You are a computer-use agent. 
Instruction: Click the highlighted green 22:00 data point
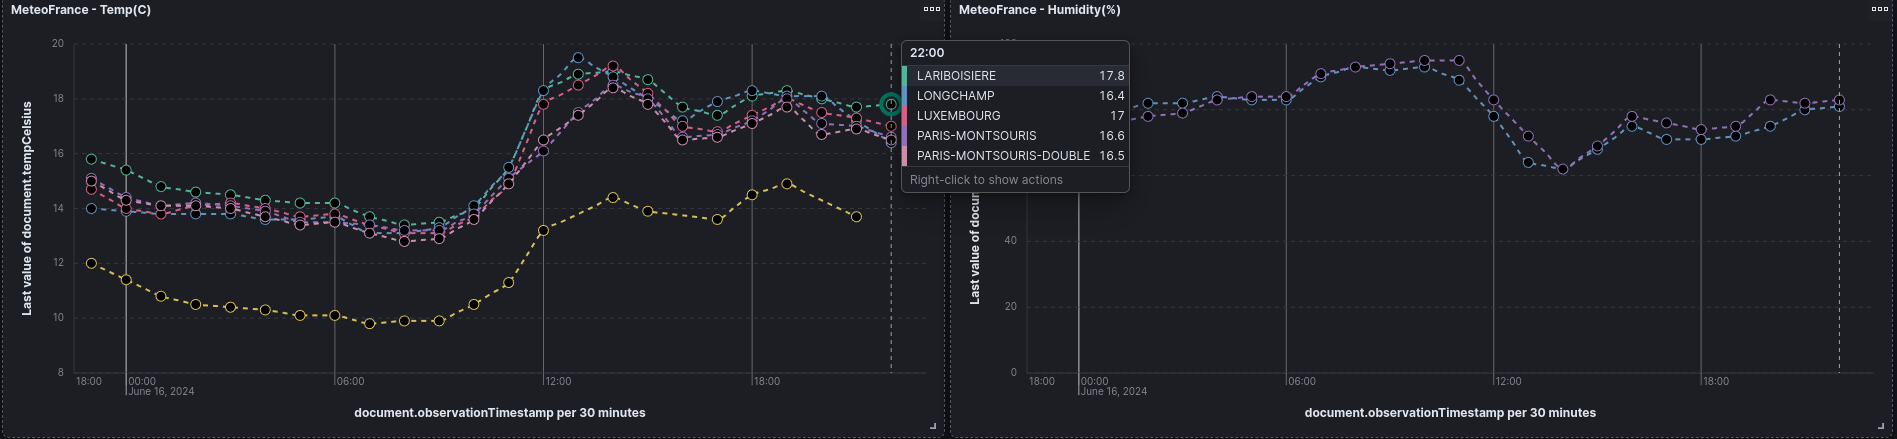point(891,104)
